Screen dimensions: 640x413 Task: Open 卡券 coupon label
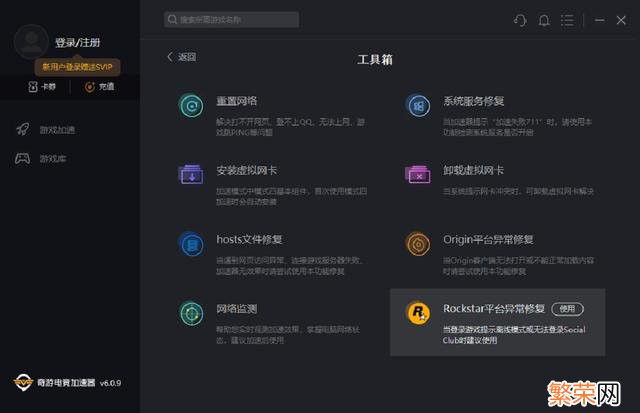click(x=49, y=87)
